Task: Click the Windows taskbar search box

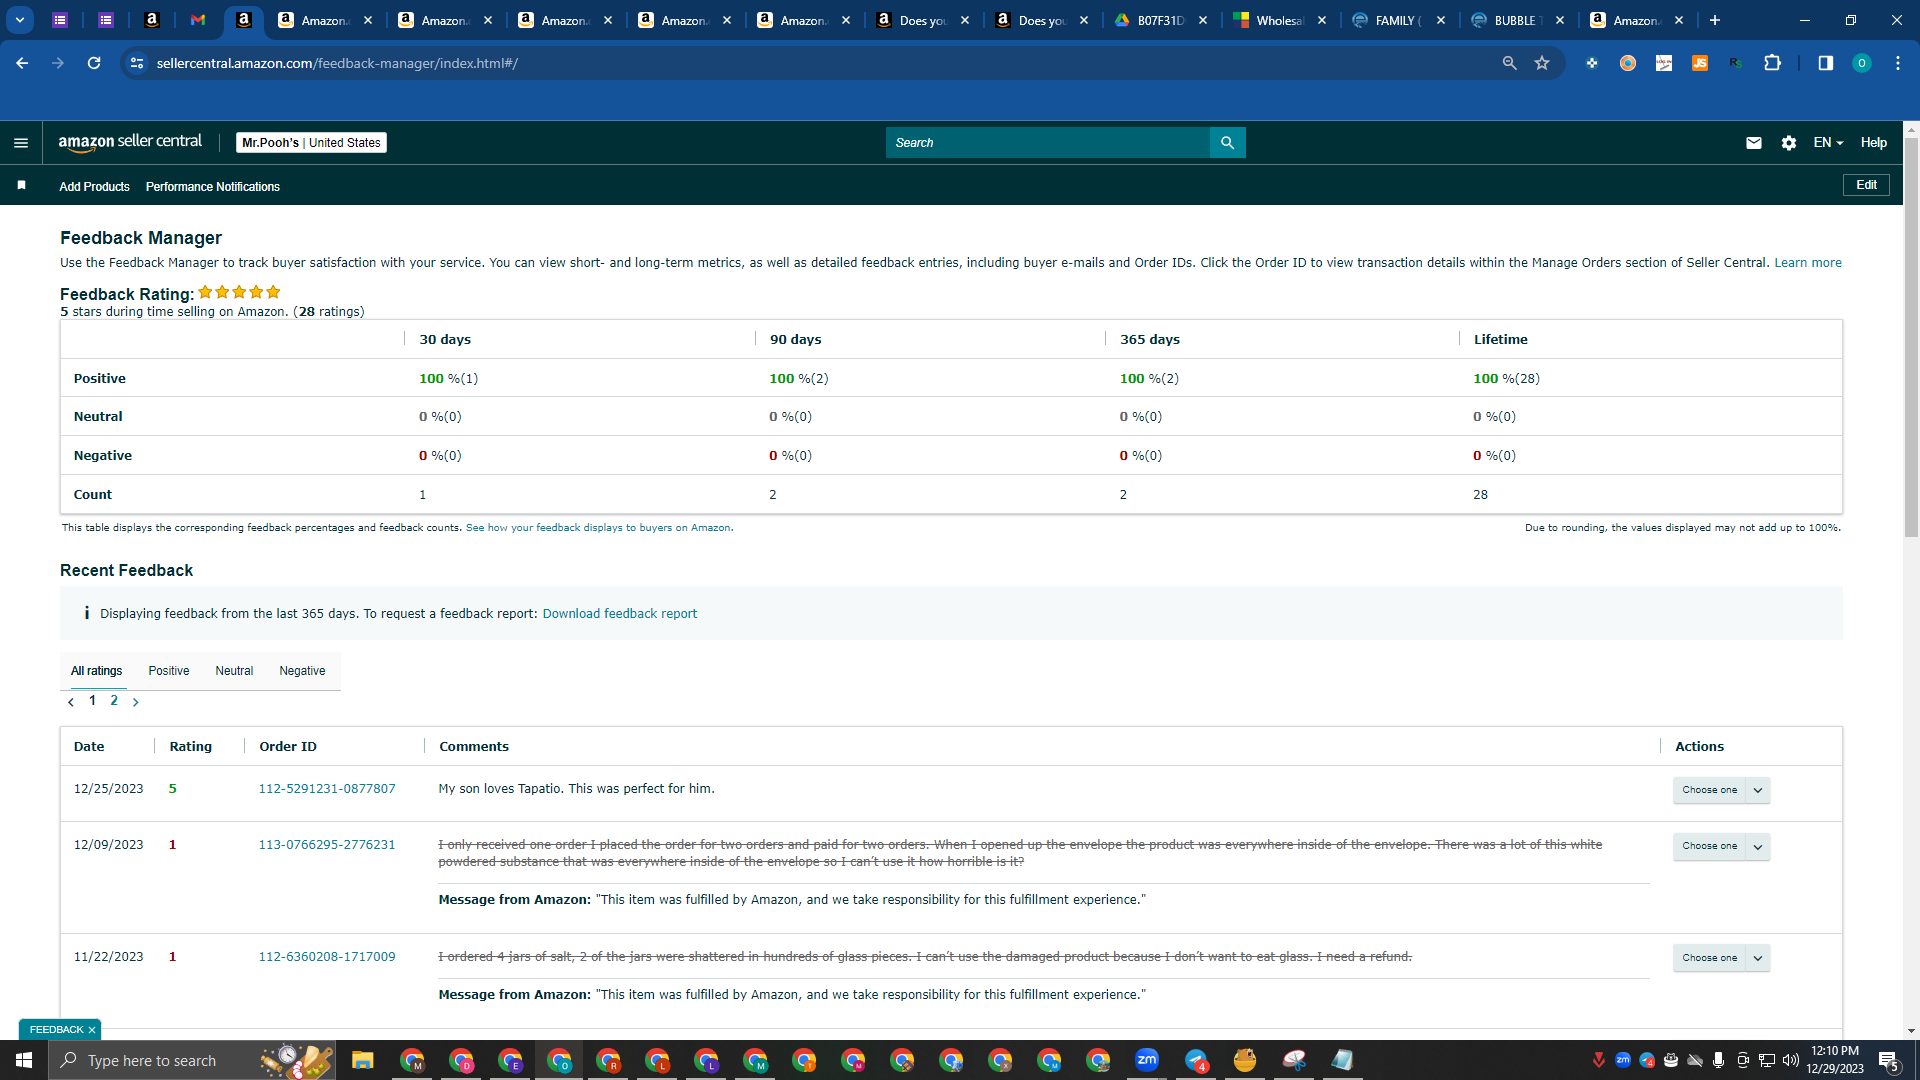Action: coord(190,1060)
